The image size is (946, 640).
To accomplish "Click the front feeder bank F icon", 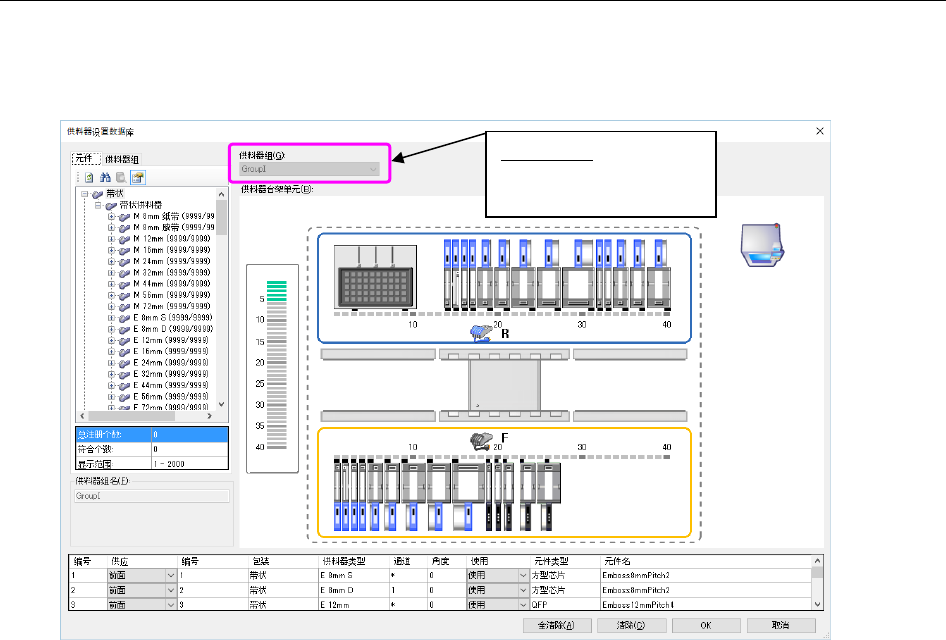I will tap(482, 440).
